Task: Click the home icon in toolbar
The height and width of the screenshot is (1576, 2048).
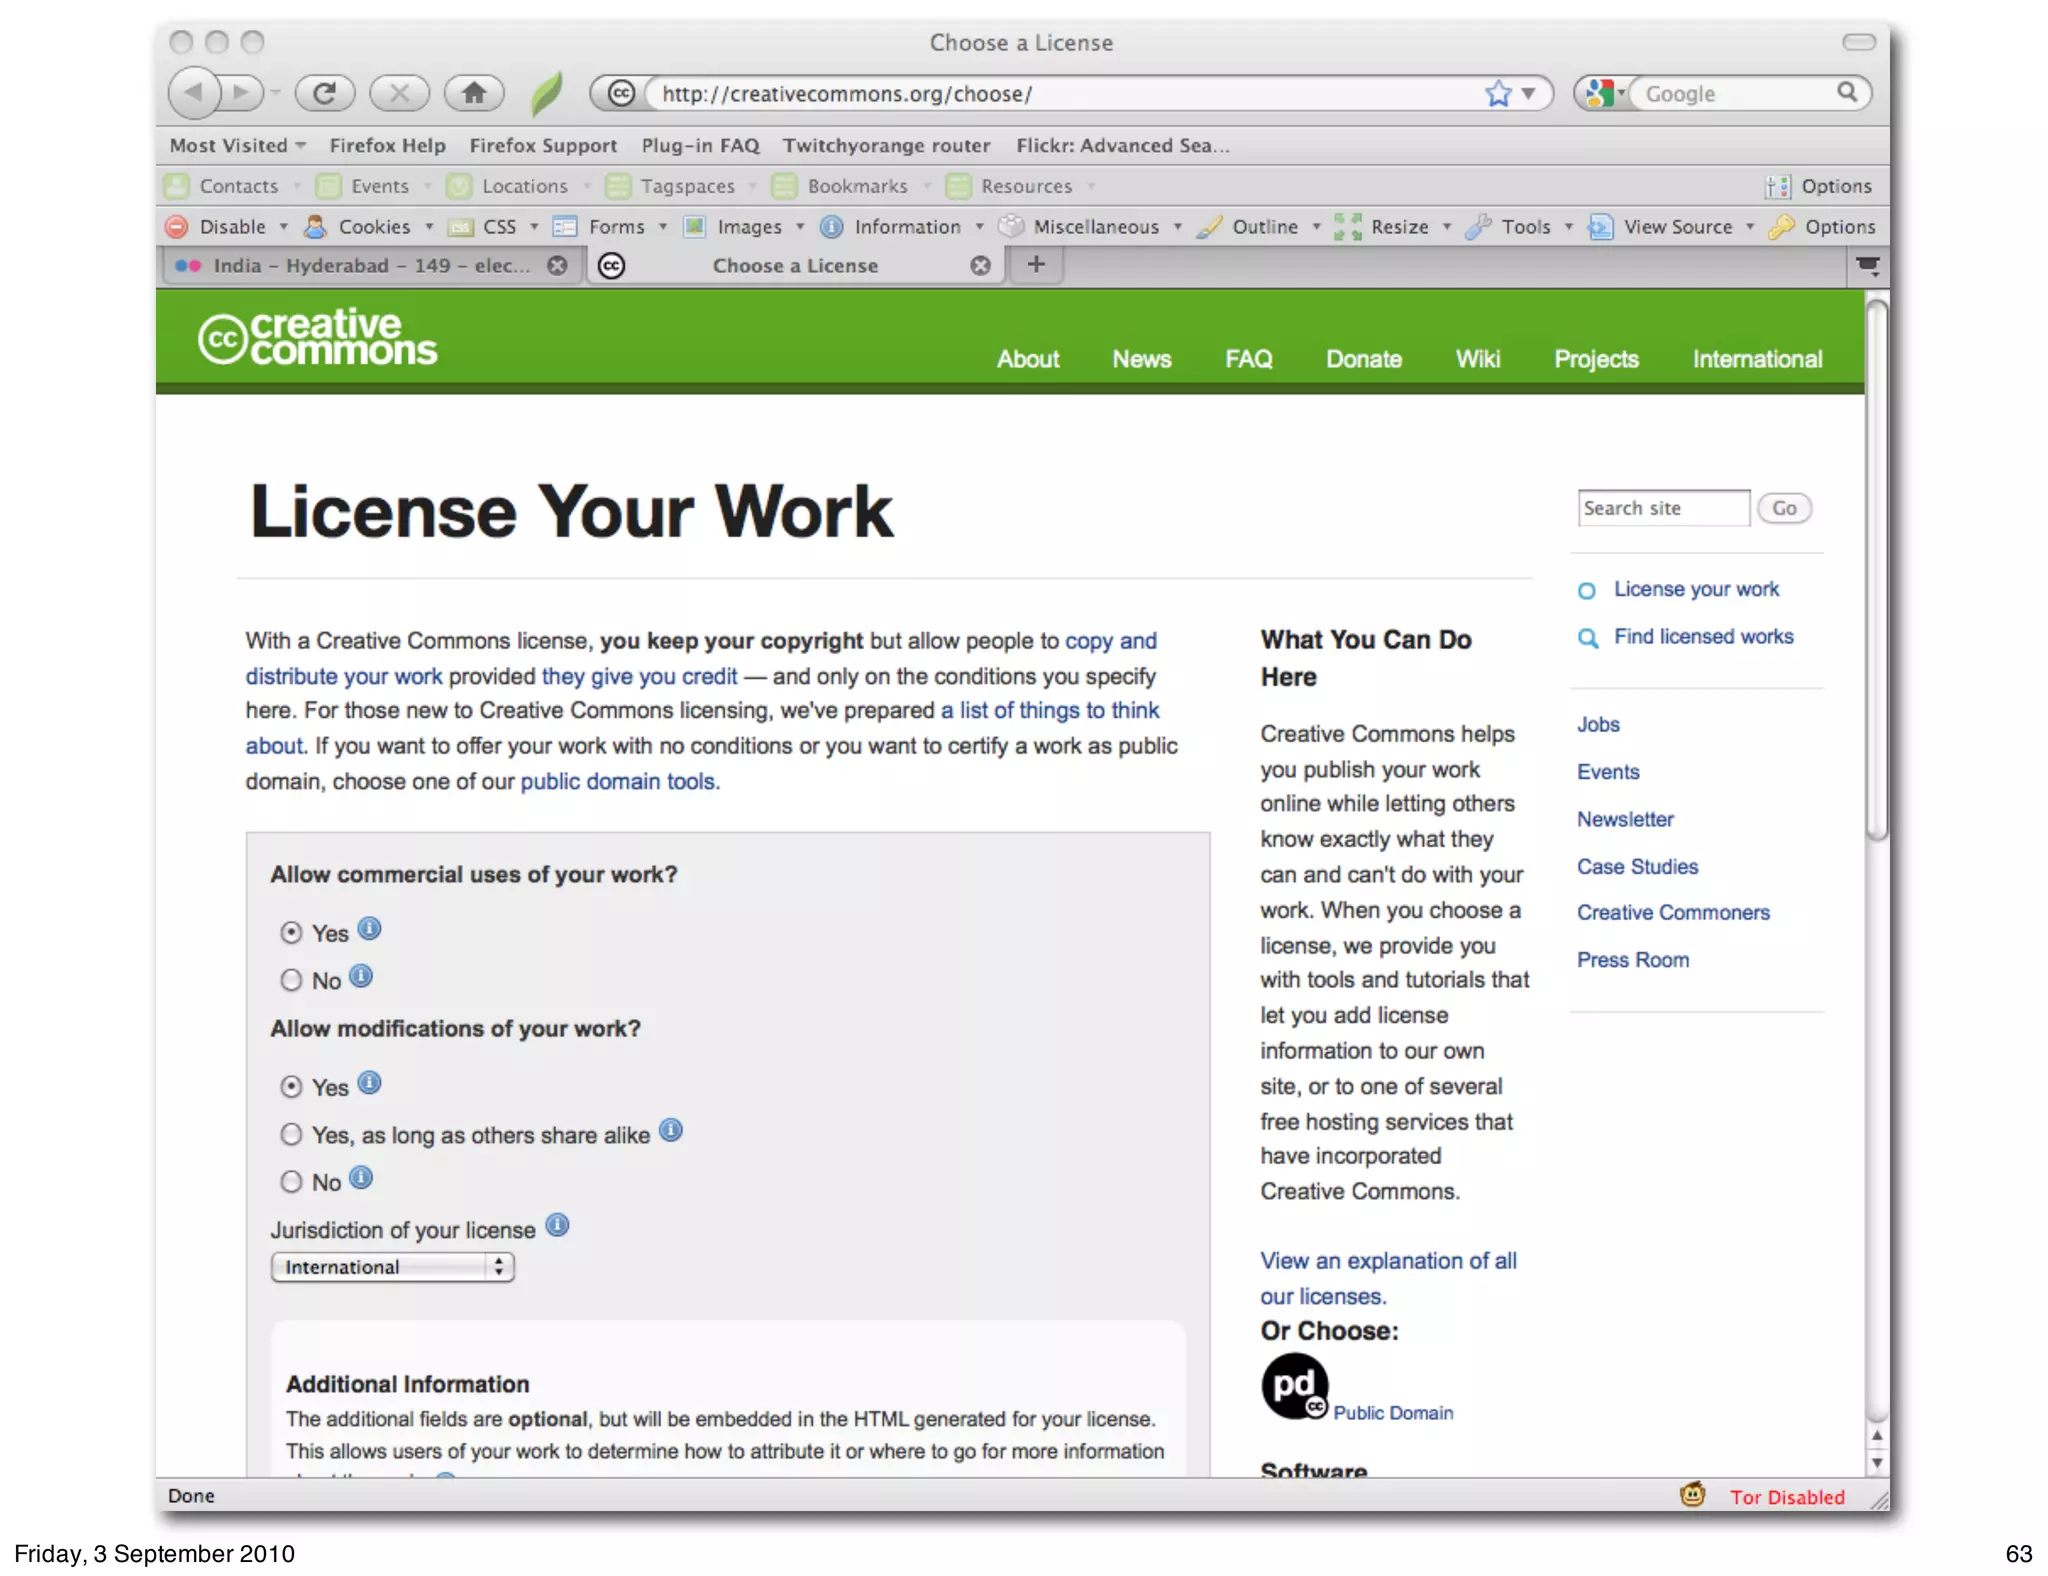Action: click(474, 94)
